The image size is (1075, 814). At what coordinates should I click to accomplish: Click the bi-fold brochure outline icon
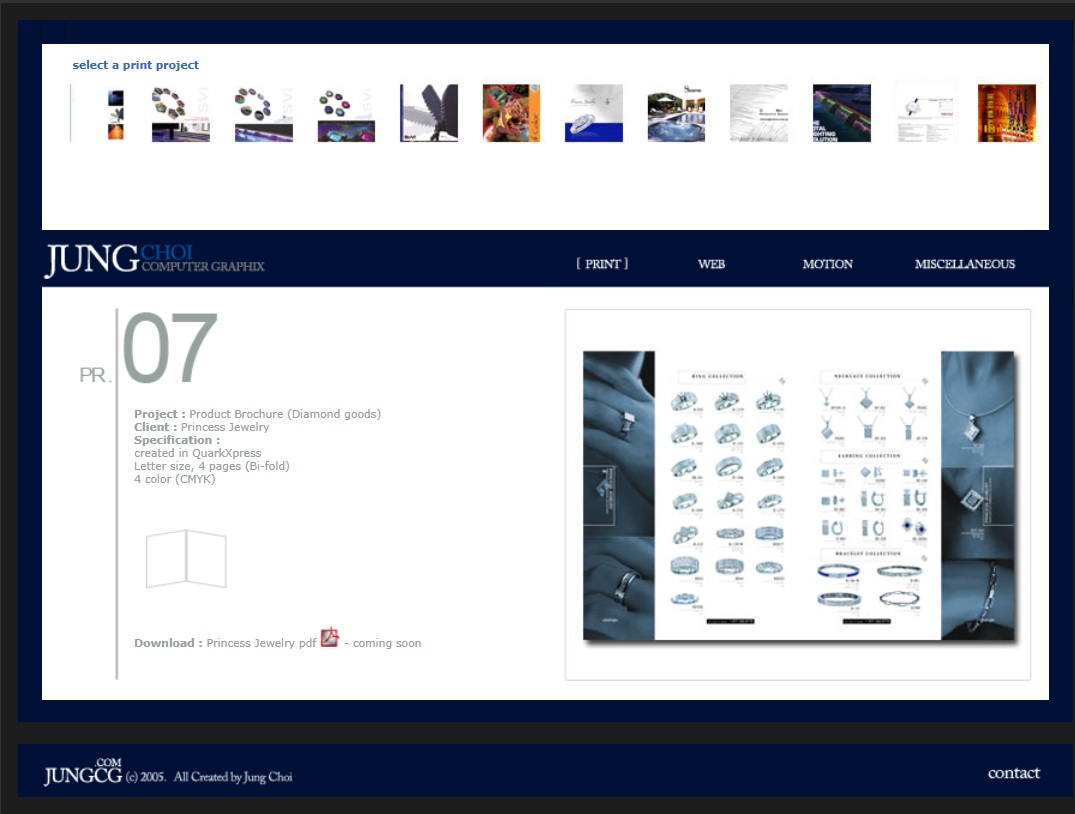(x=186, y=559)
